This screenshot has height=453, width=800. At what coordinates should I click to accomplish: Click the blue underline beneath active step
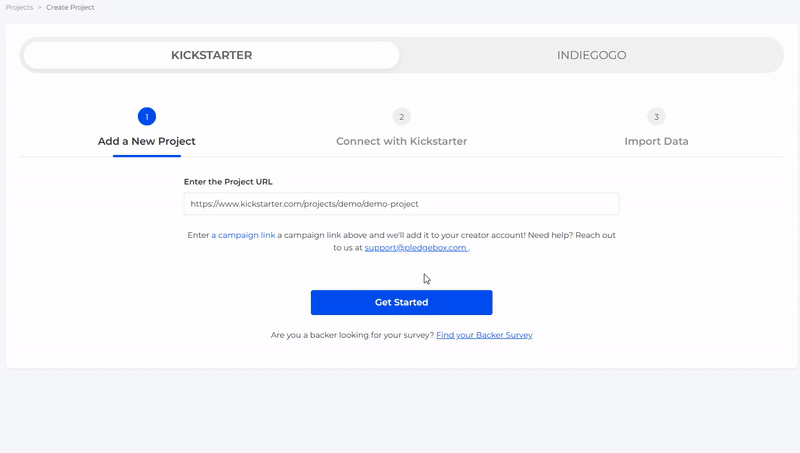(x=147, y=155)
